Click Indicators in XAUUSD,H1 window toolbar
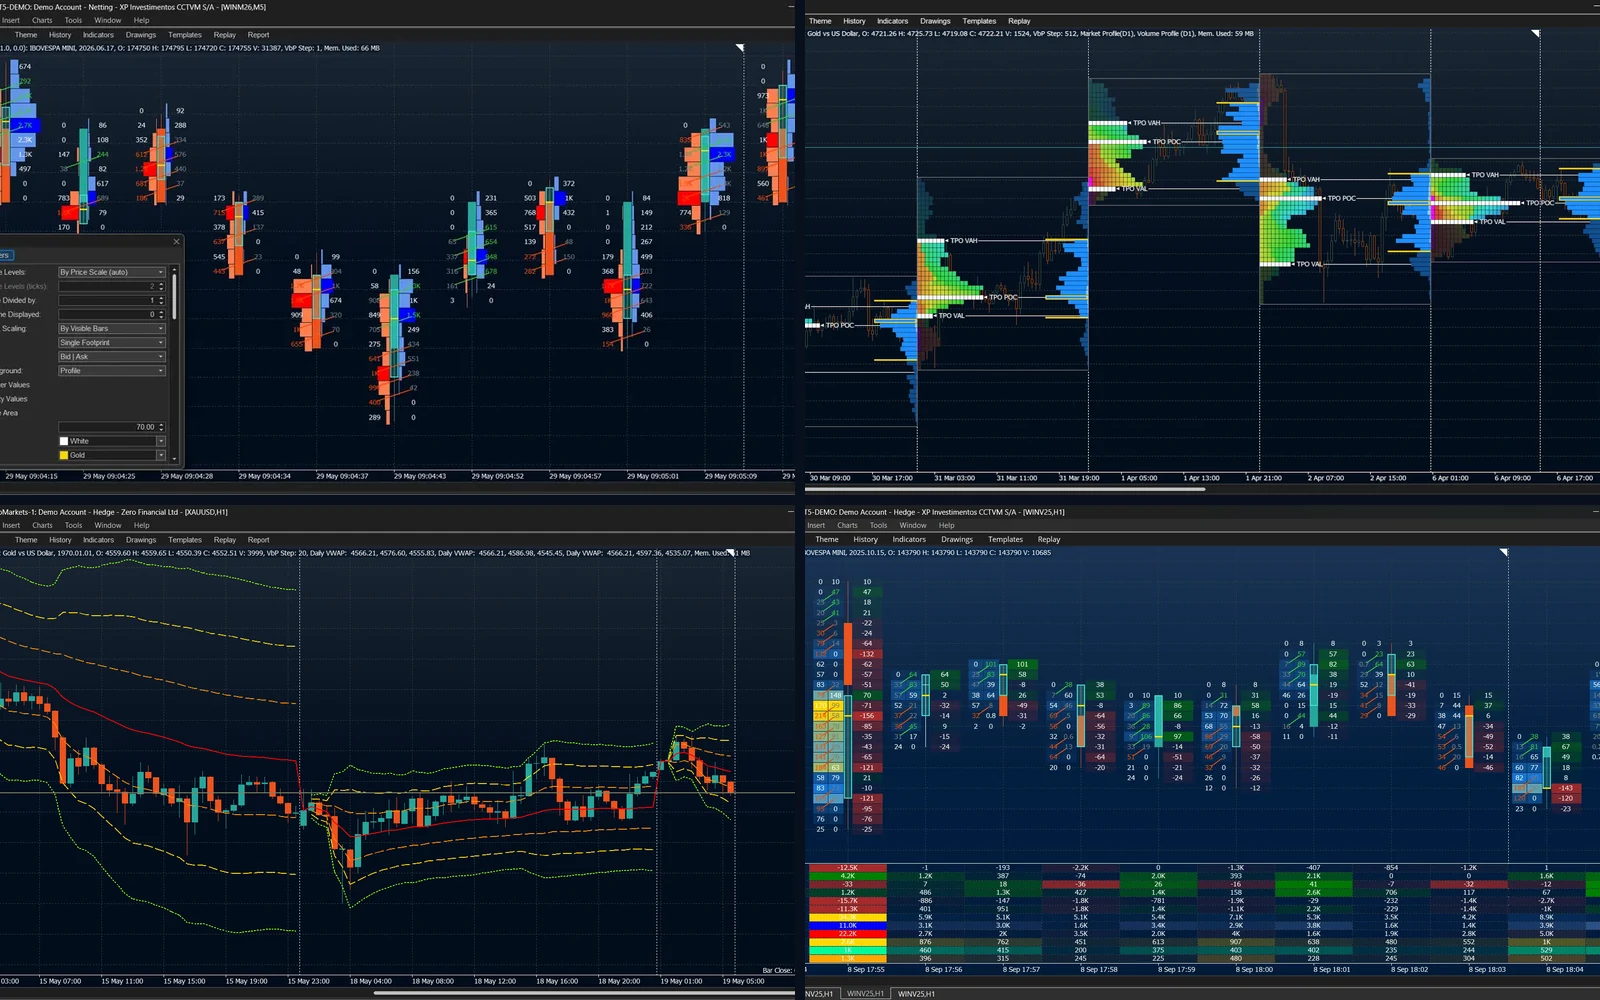This screenshot has width=1600, height=1000. (x=98, y=540)
